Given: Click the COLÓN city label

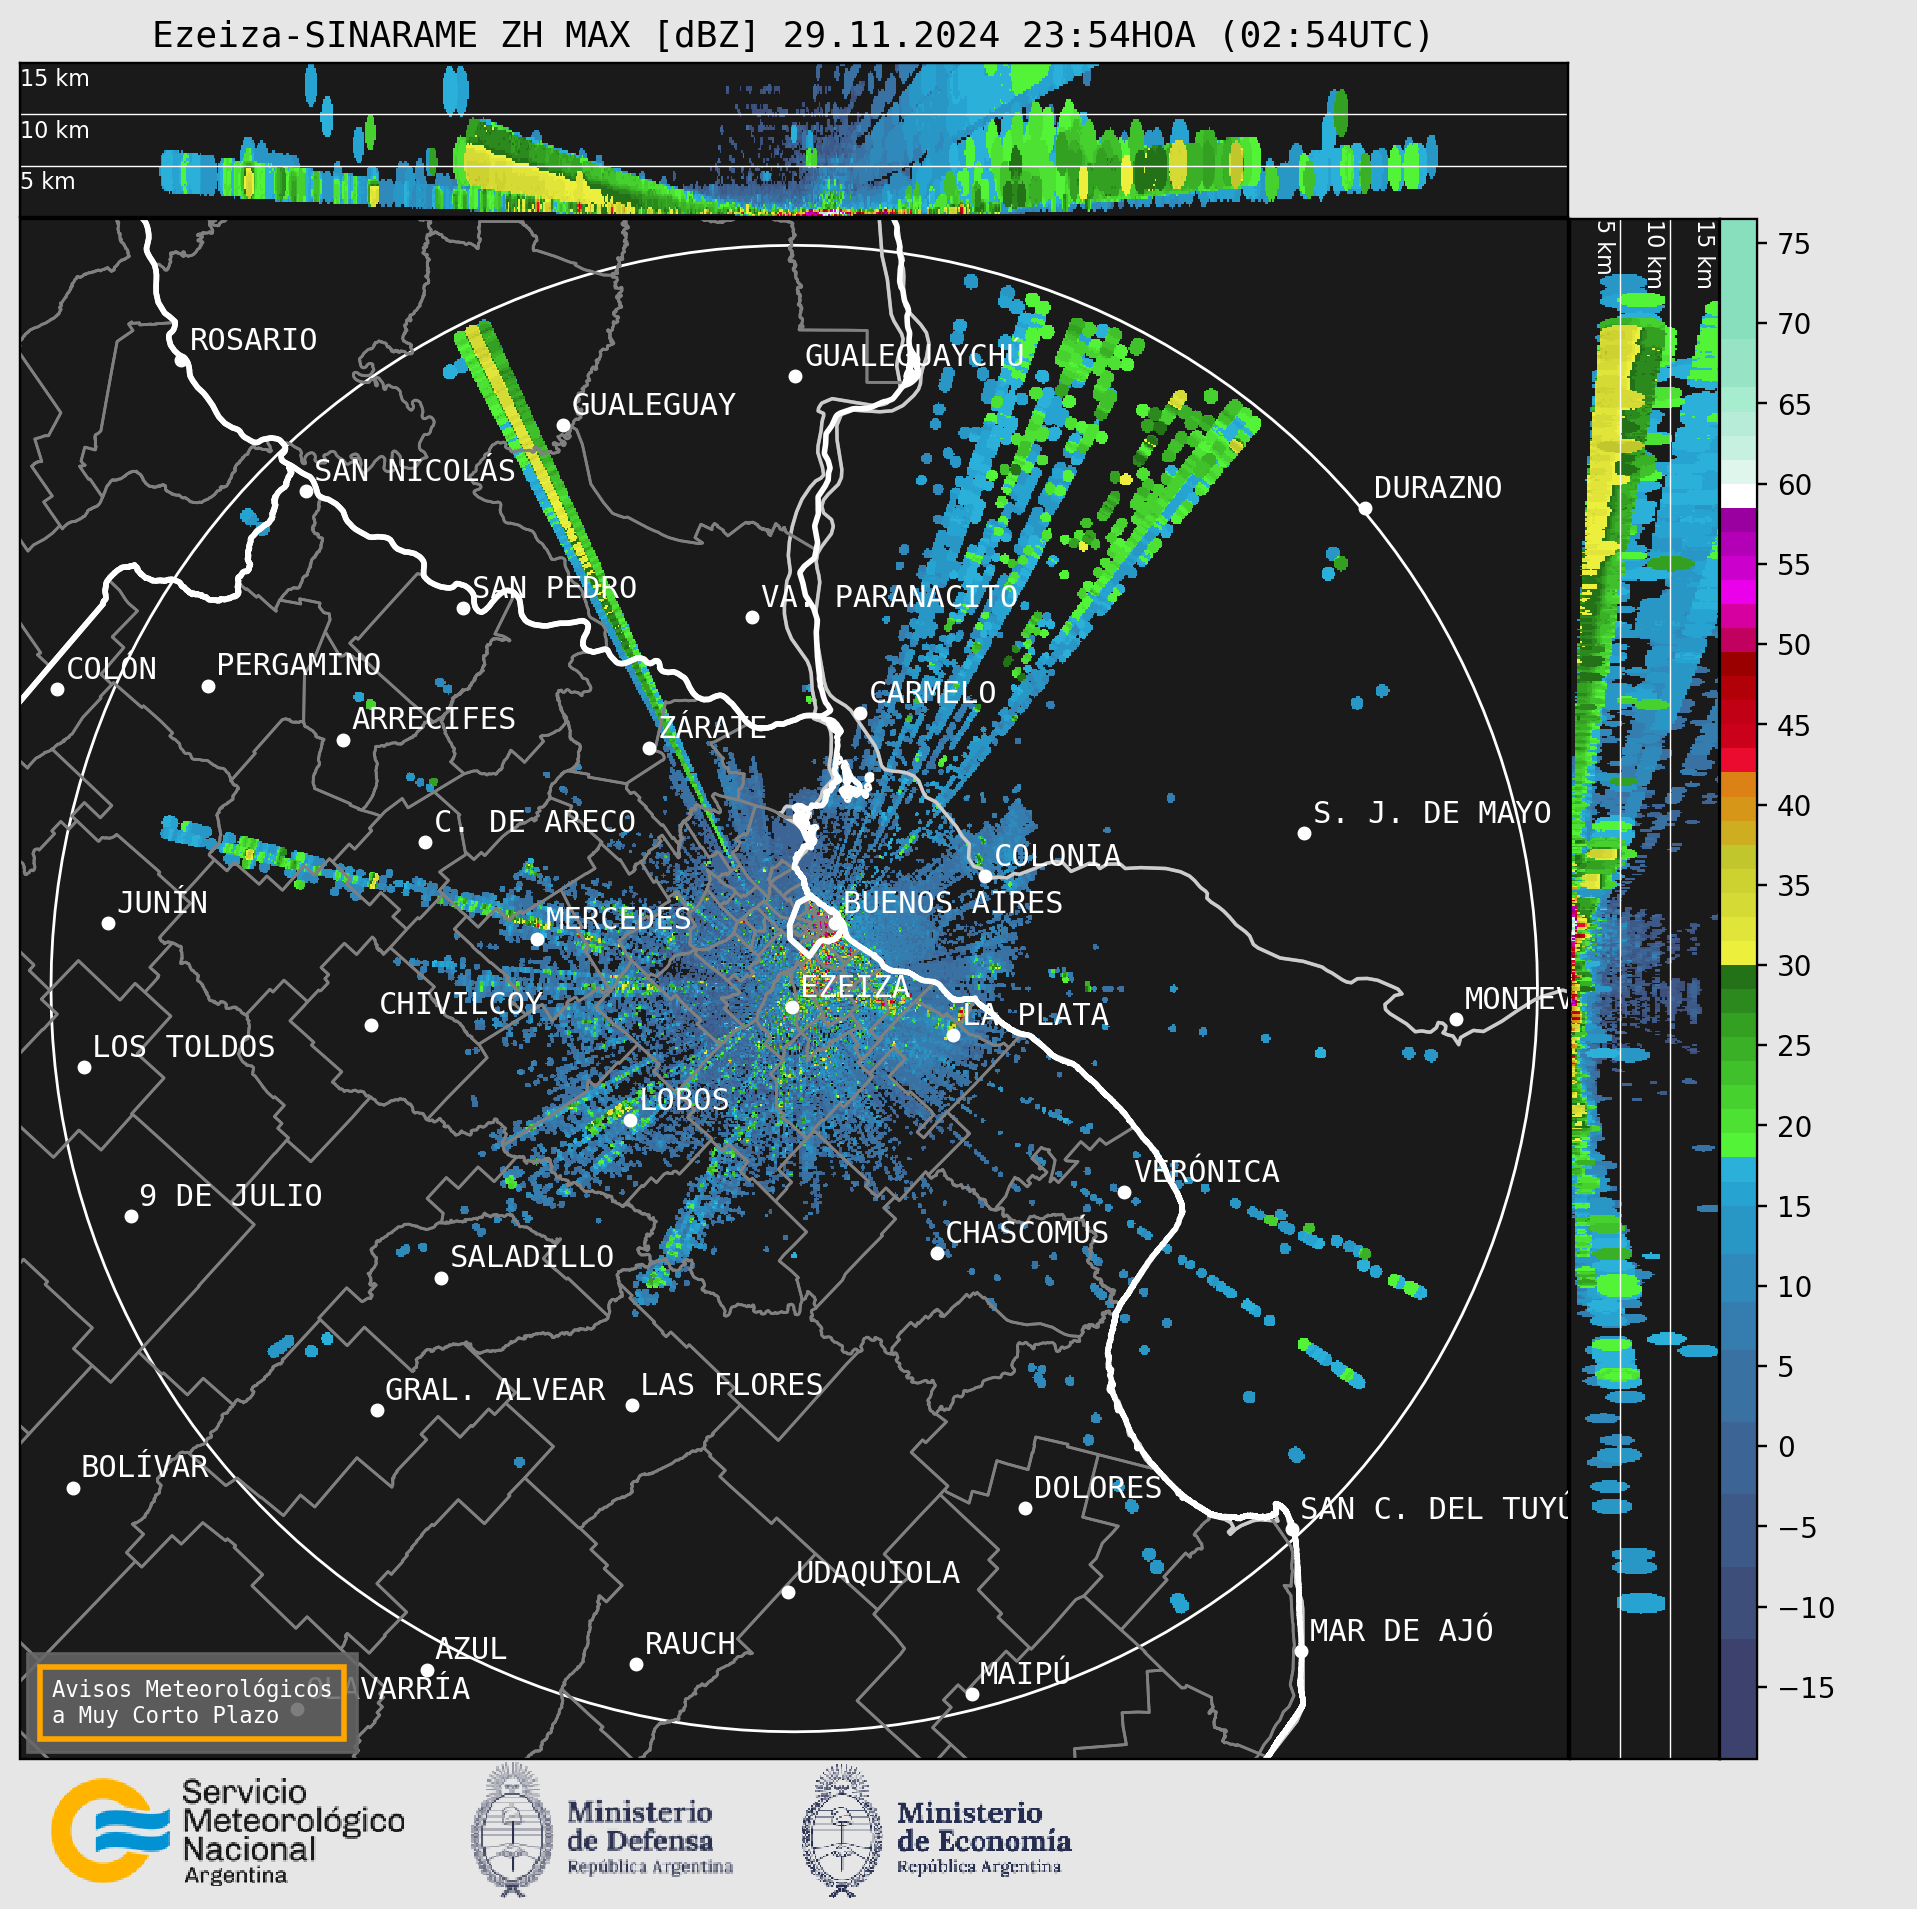Looking at the screenshot, I should (111, 668).
